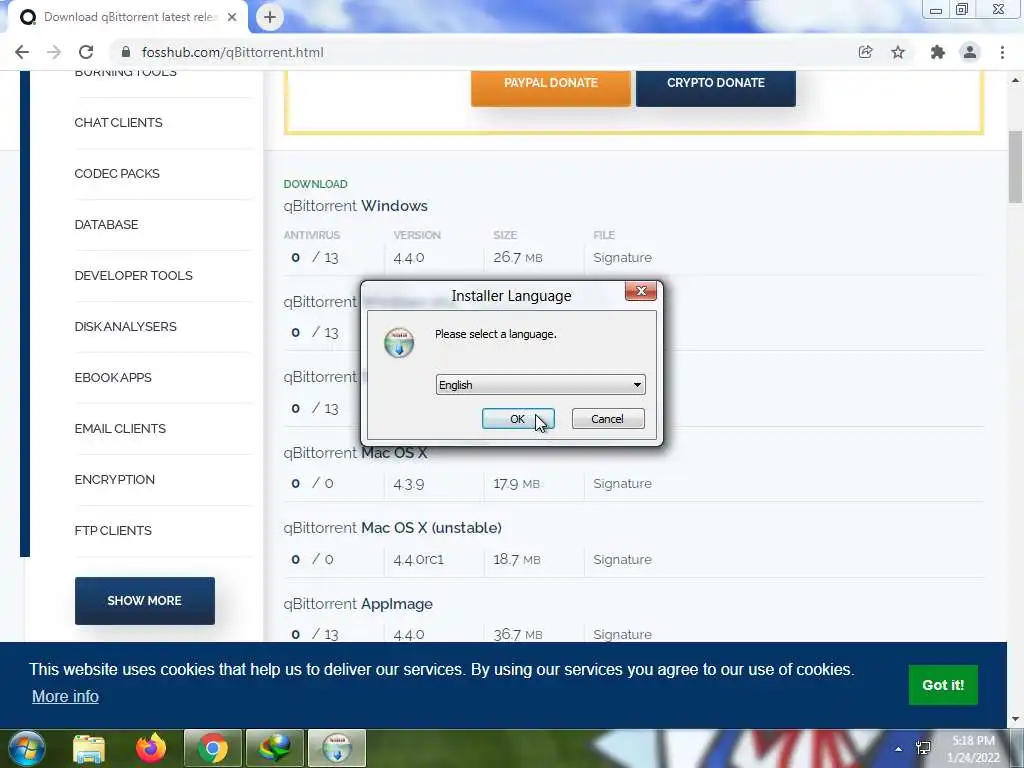Viewport: 1024px width, 768px height.
Task: Open the Disk Analysers category
Action: coord(125,327)
